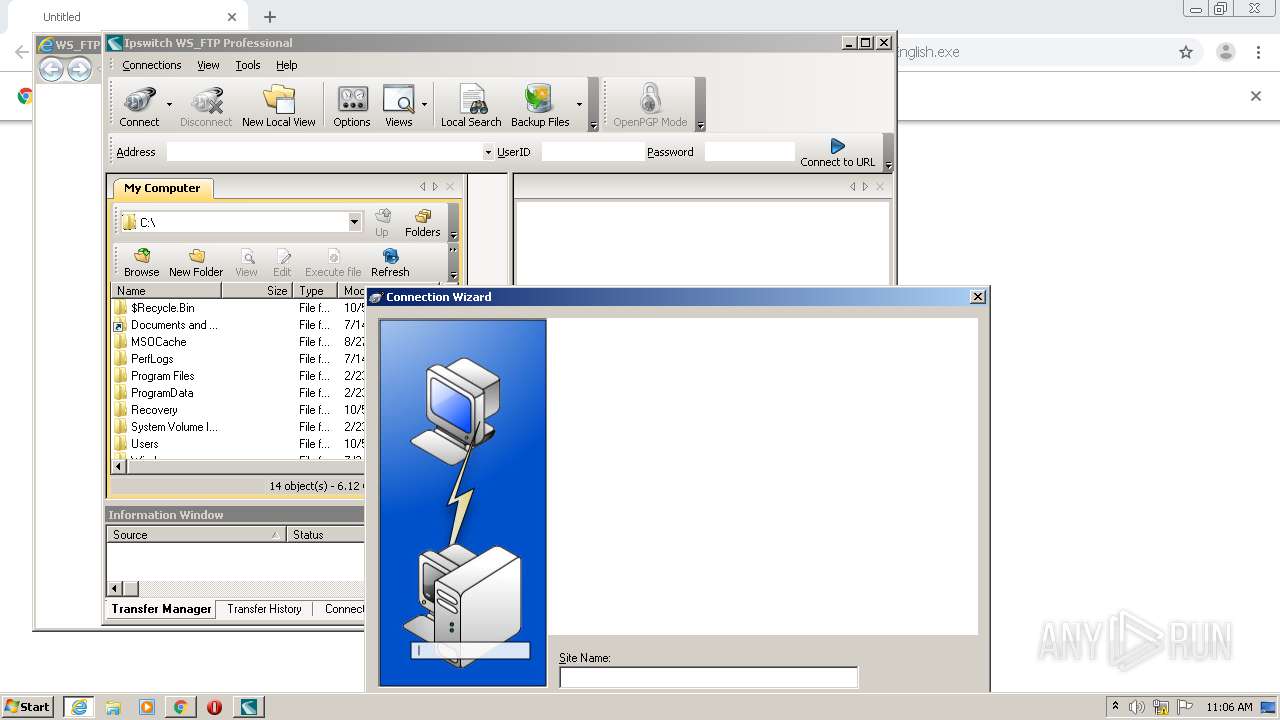Open the Windows Start menu
The width and height of the screenshot is (1280, 720).
point(28,706)
